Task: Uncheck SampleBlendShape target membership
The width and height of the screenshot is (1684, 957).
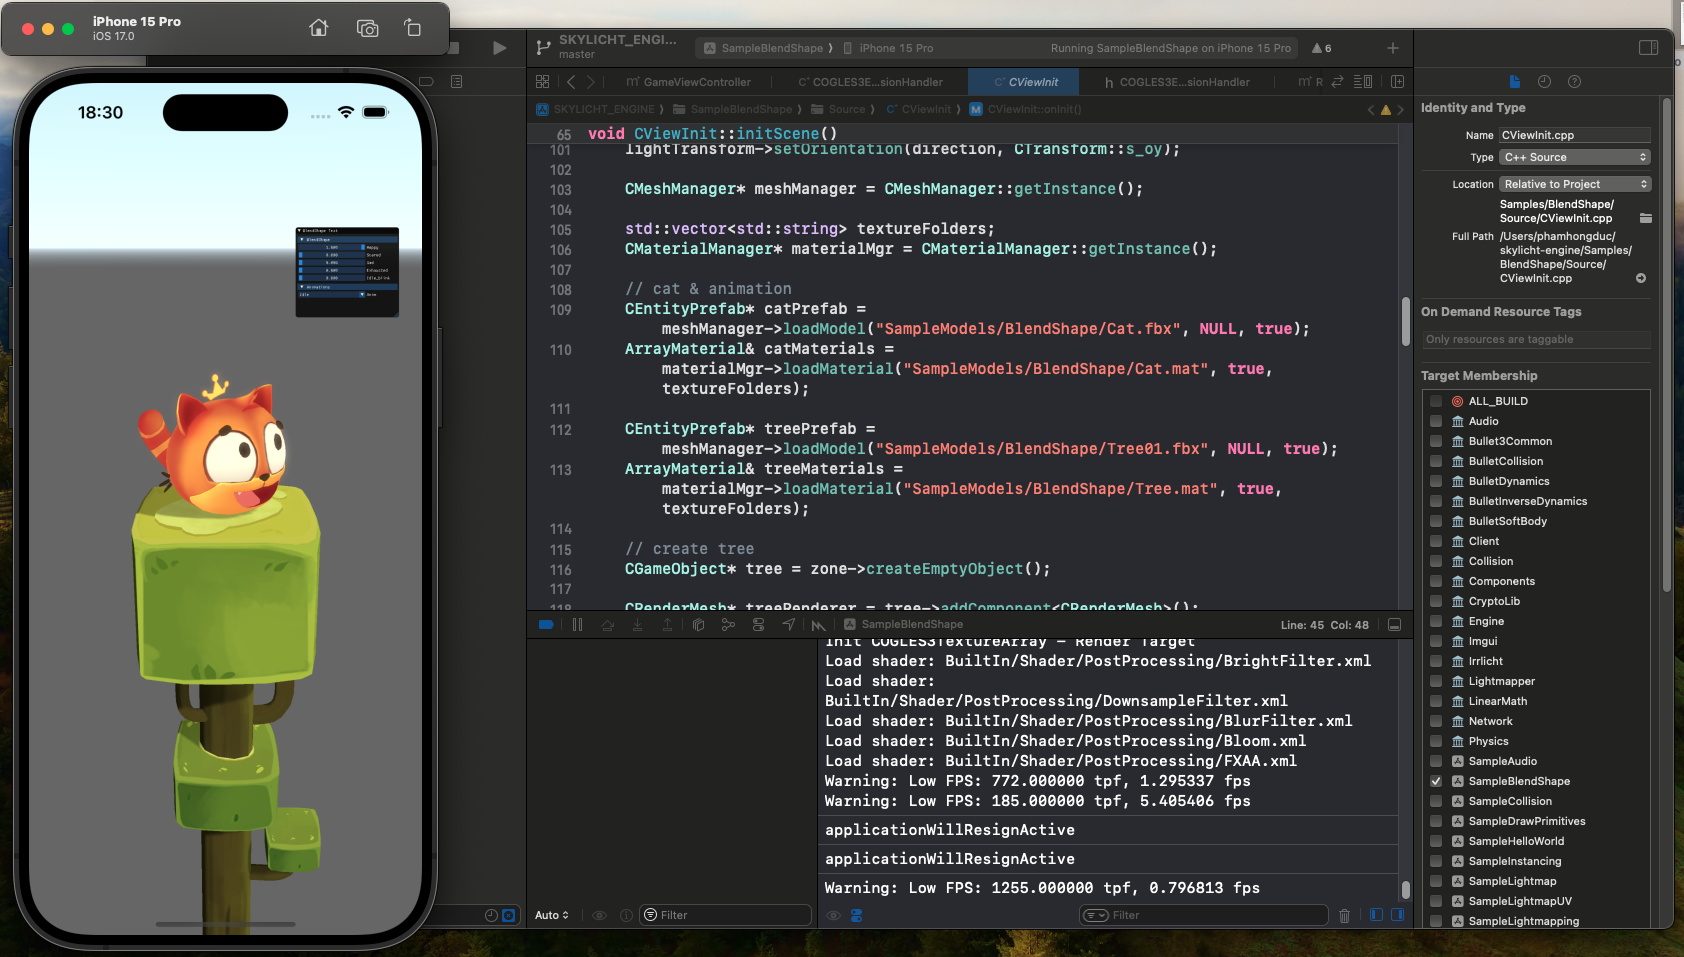Action: (1436, 781)
